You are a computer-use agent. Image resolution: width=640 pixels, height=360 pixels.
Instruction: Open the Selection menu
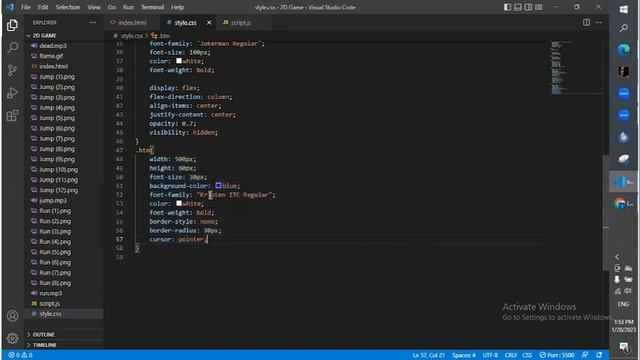(68, 7)
